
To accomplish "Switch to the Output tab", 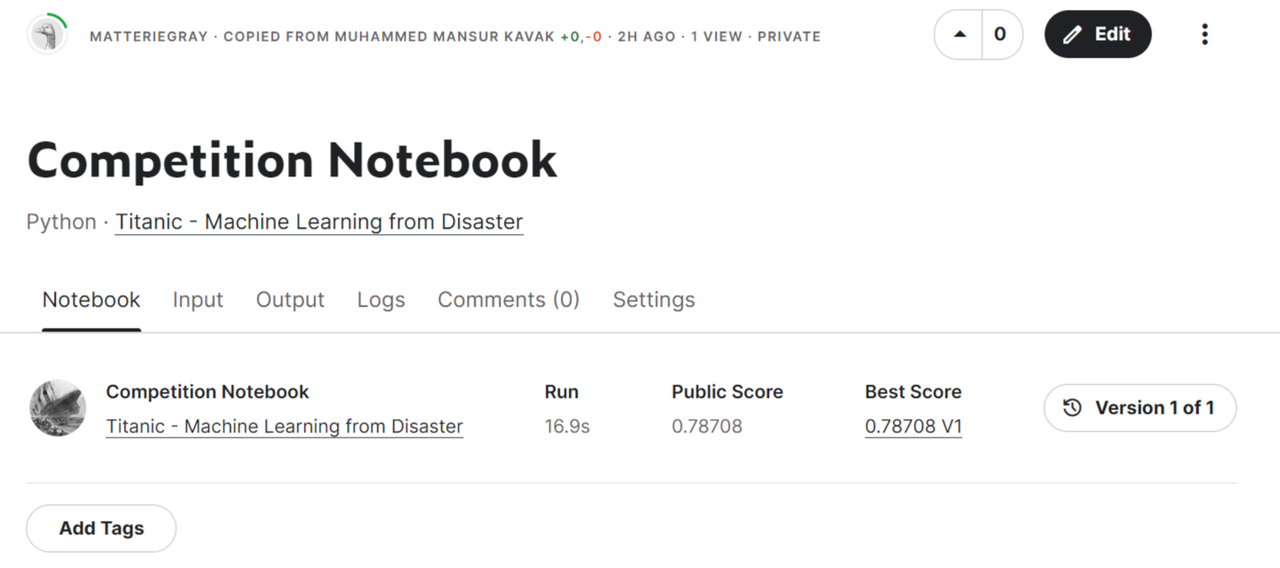I will click(x=290, y=300).
